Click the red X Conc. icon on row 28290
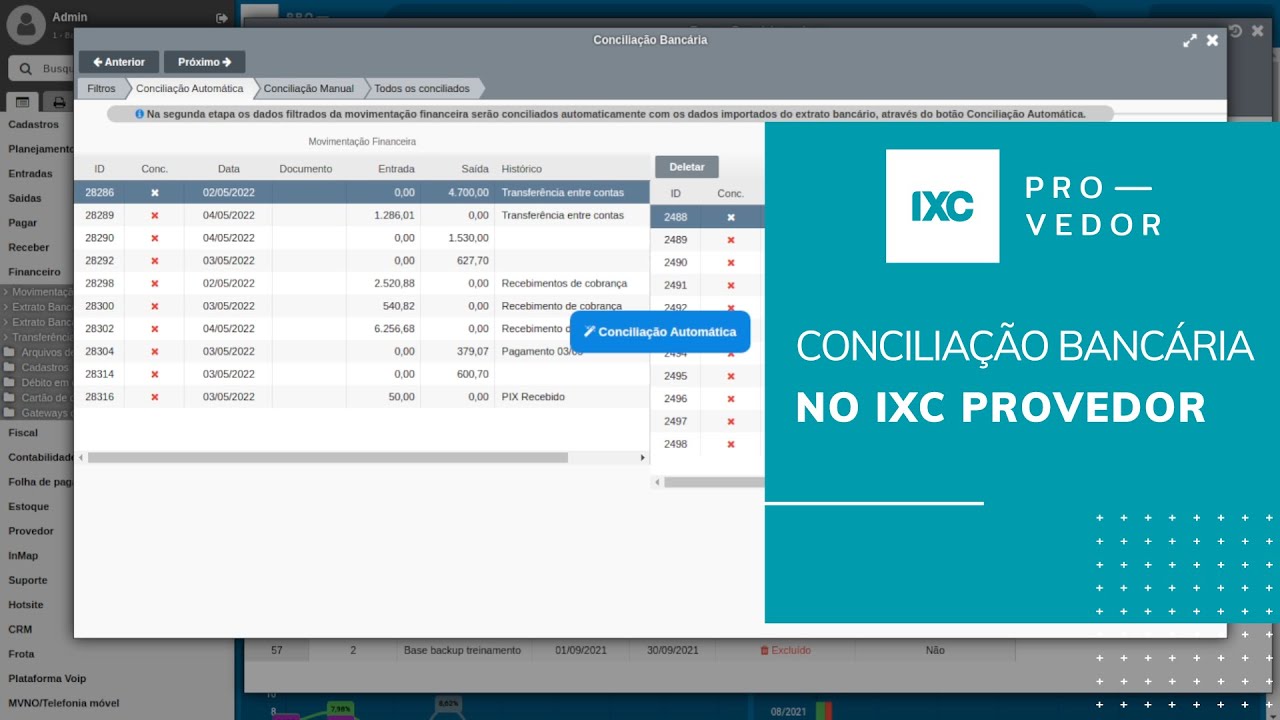1280x720 pixels. point(154,238)
